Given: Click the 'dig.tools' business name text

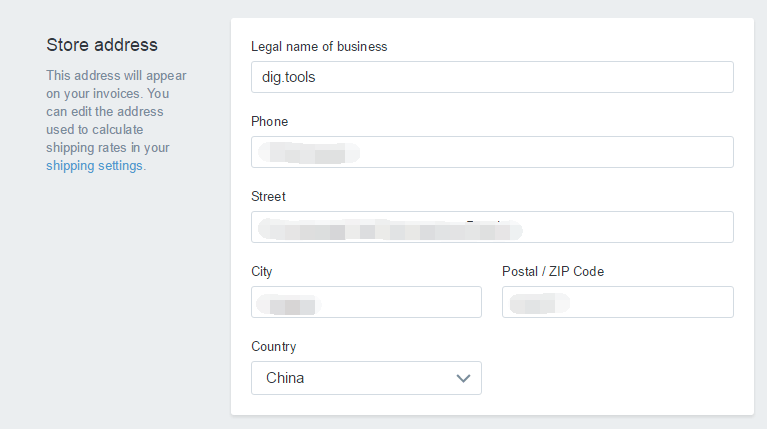Looking at the screenshot, I should click(x=288, y=77).
